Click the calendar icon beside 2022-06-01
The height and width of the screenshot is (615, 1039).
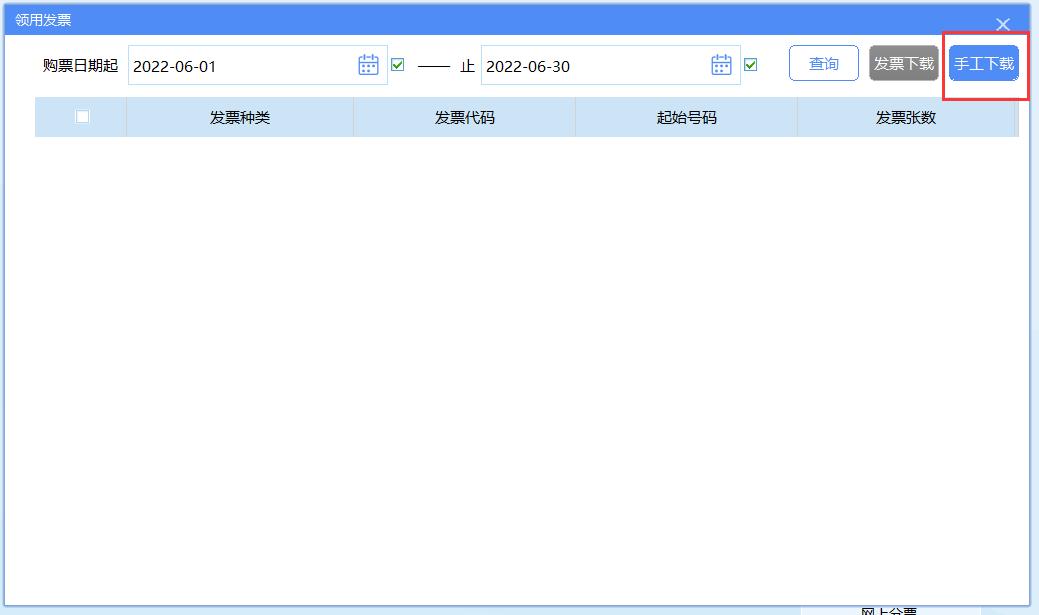(367, 64)
